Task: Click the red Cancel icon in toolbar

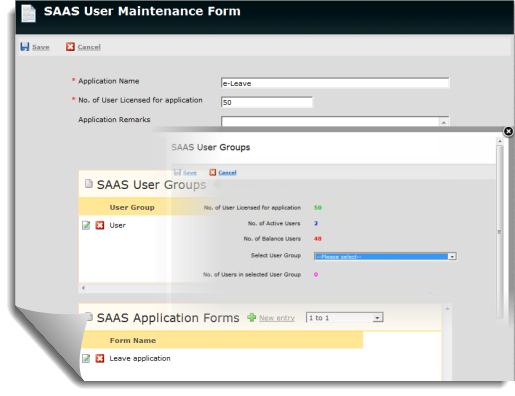Action: click(x=70, y=47)
